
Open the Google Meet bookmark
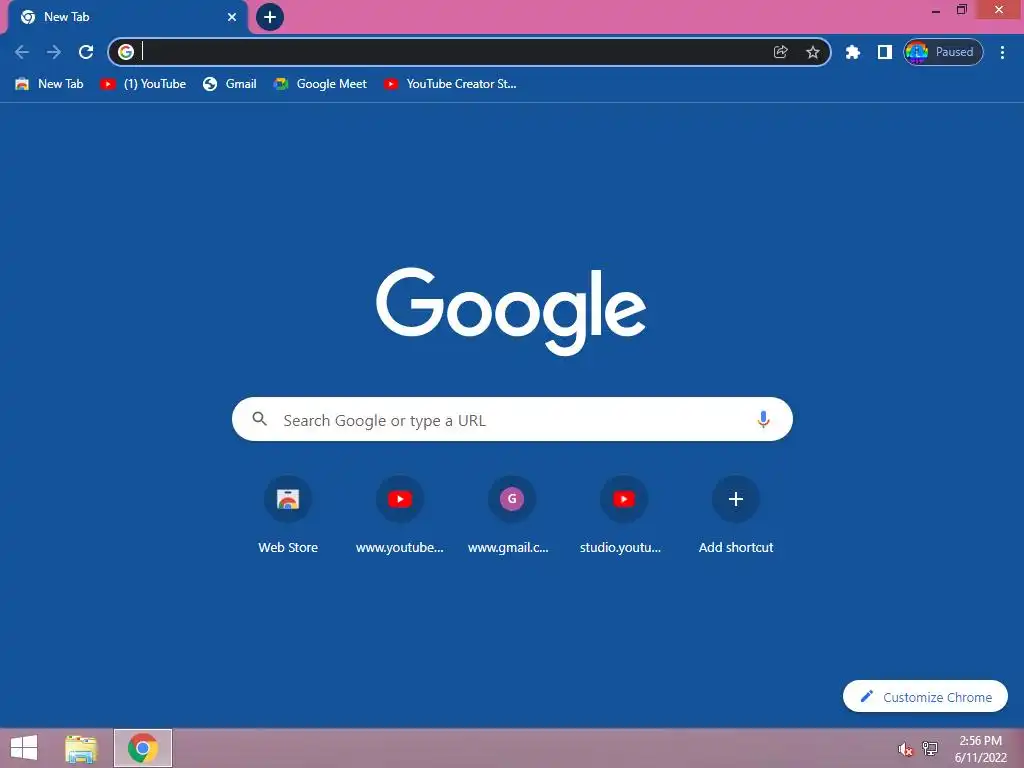click(x=320, y=84)
